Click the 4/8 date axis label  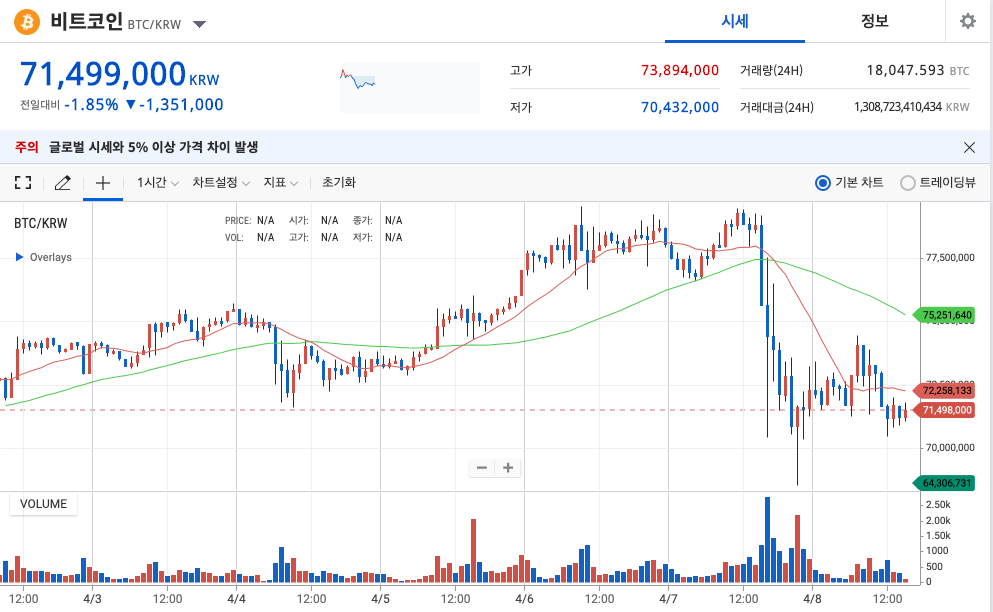(x=812, y=599)
